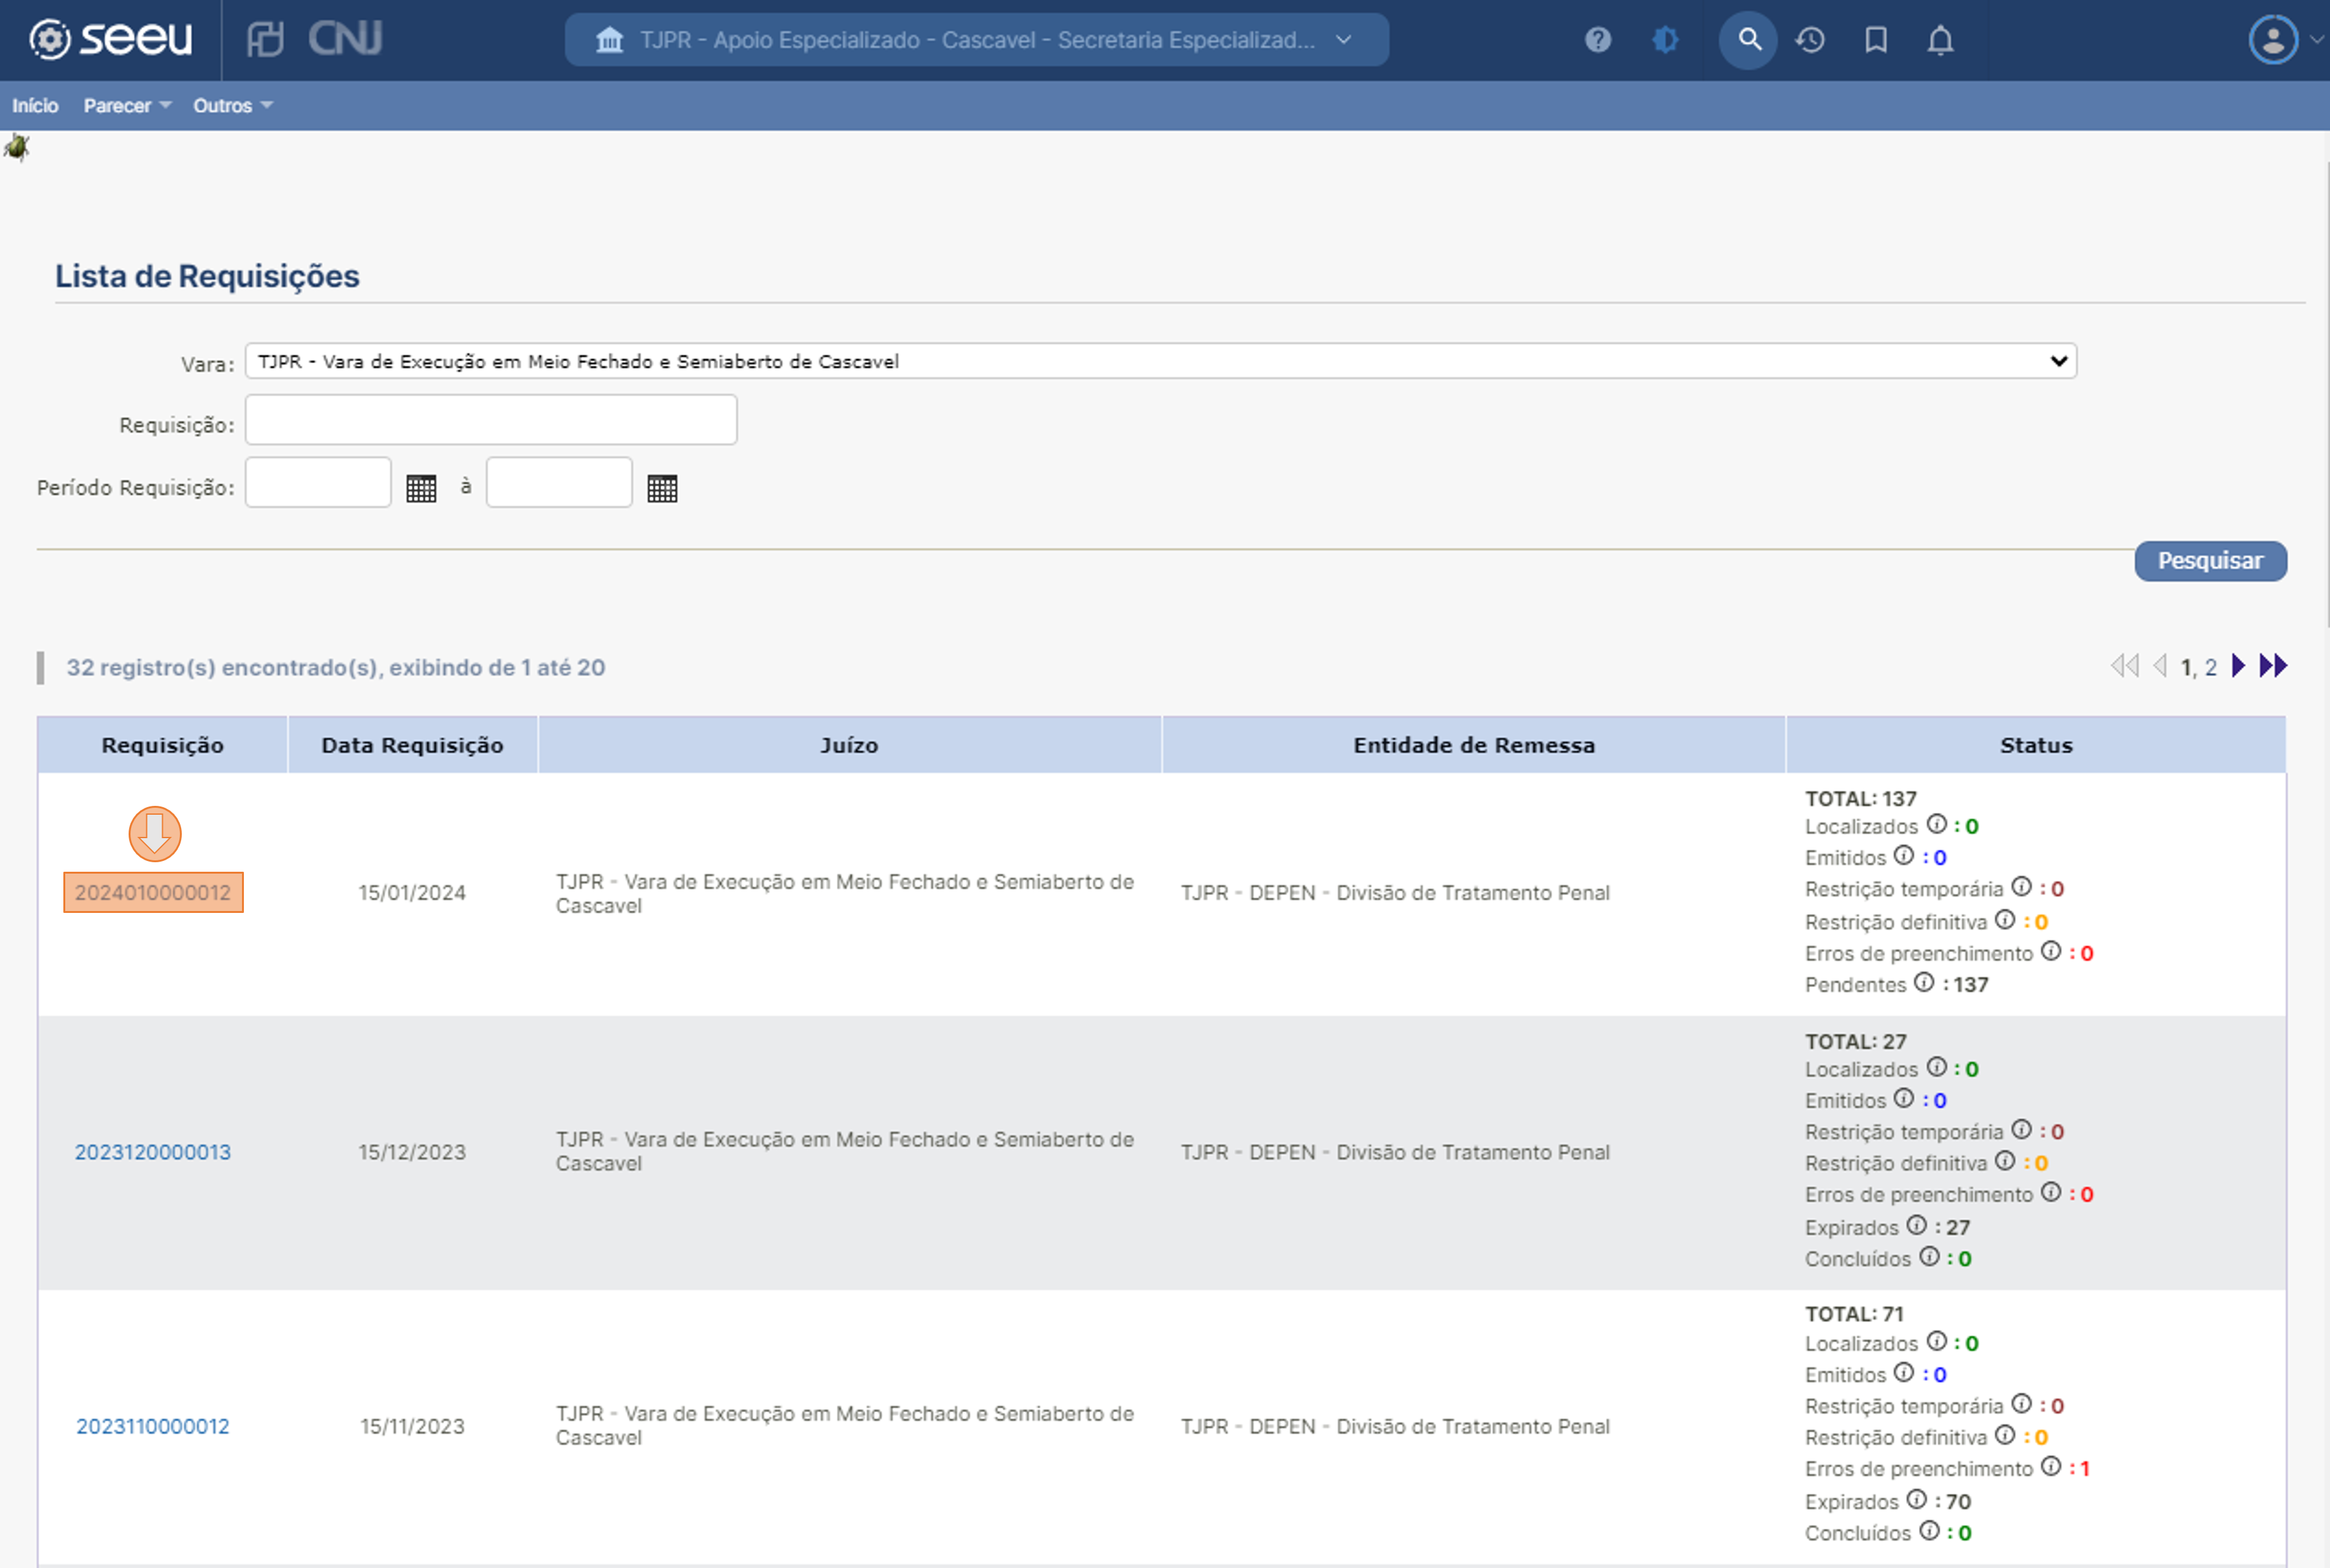
Task: Expand the Outros menu
Action: (x=233, y=106)
